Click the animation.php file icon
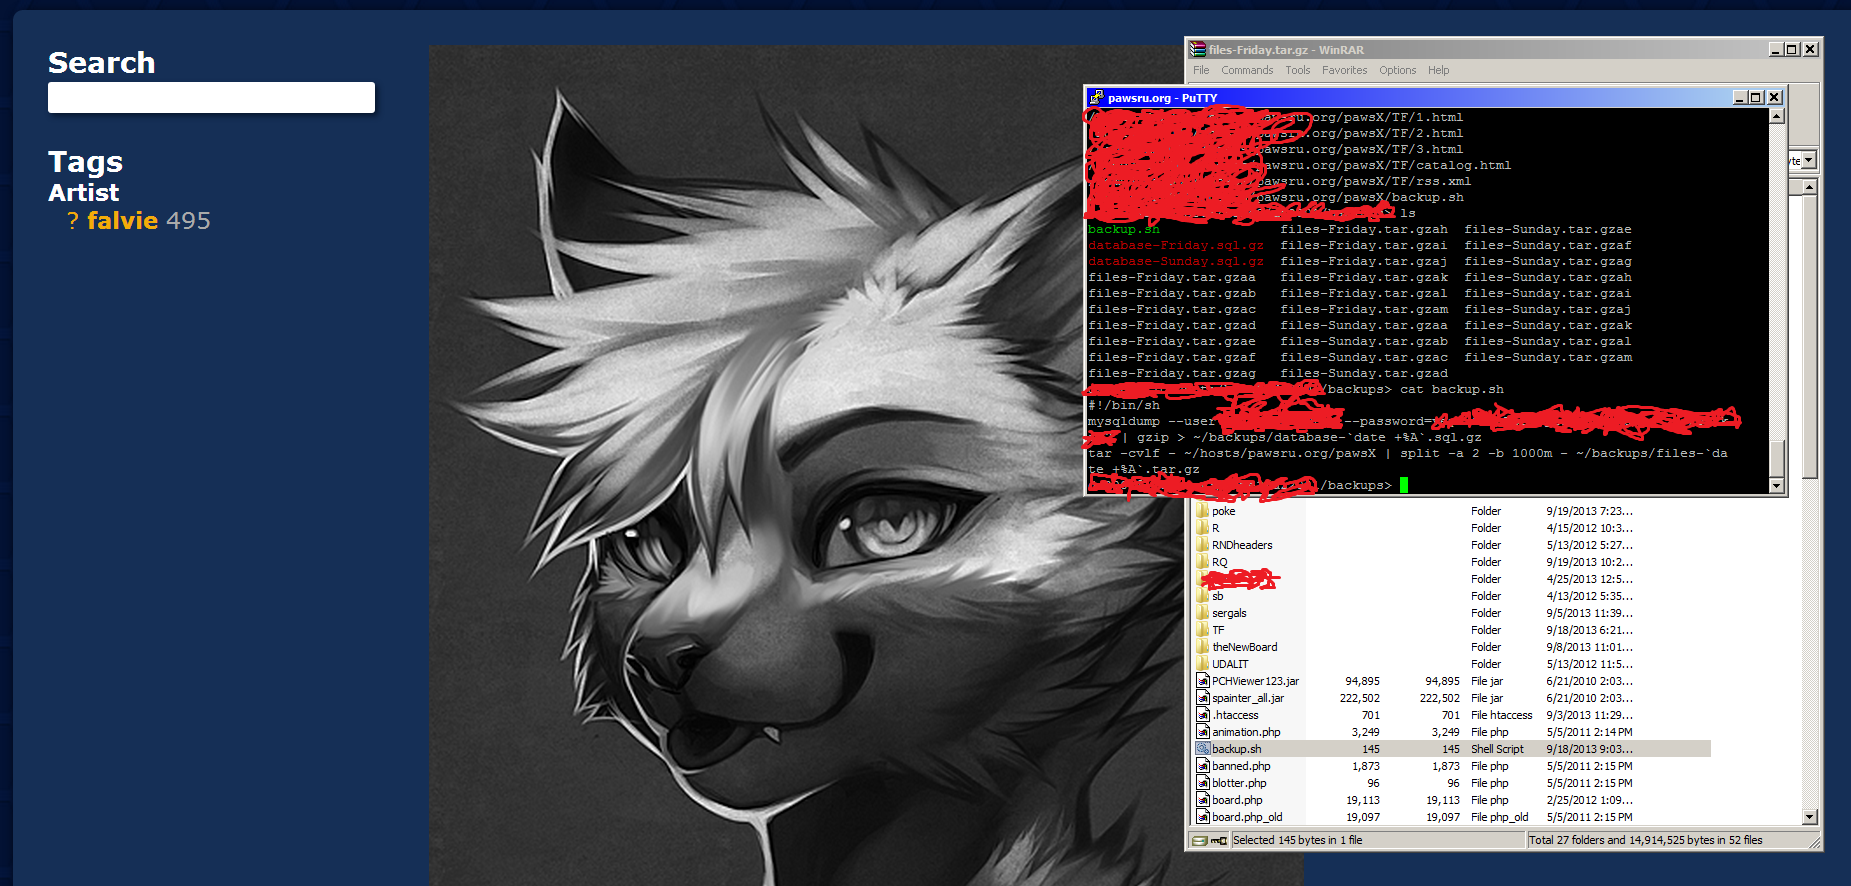Viewport: 1851px width, 886px height. click(x=1203, y=732)
